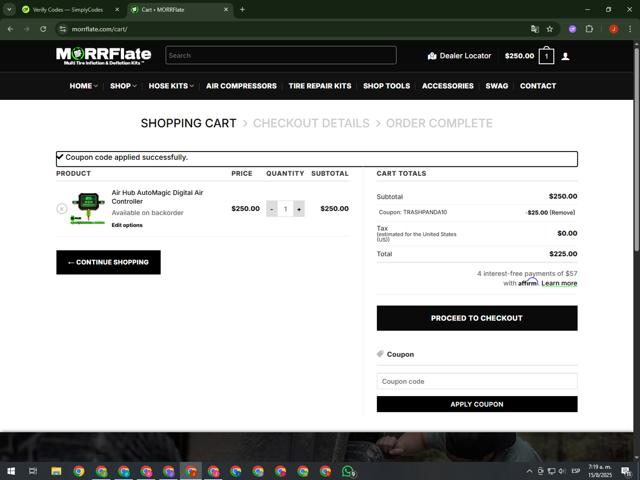Click the translate page icon
This screenshot has height=480, width=640.
(535, 29)
